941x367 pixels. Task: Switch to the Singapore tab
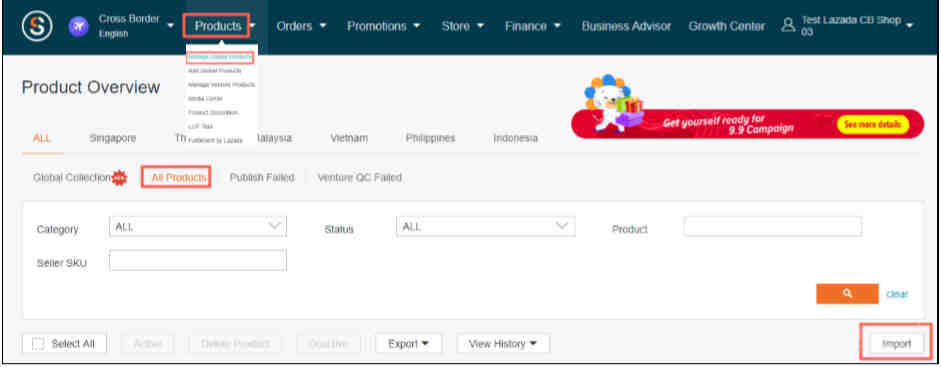click(x=113, y=139)
